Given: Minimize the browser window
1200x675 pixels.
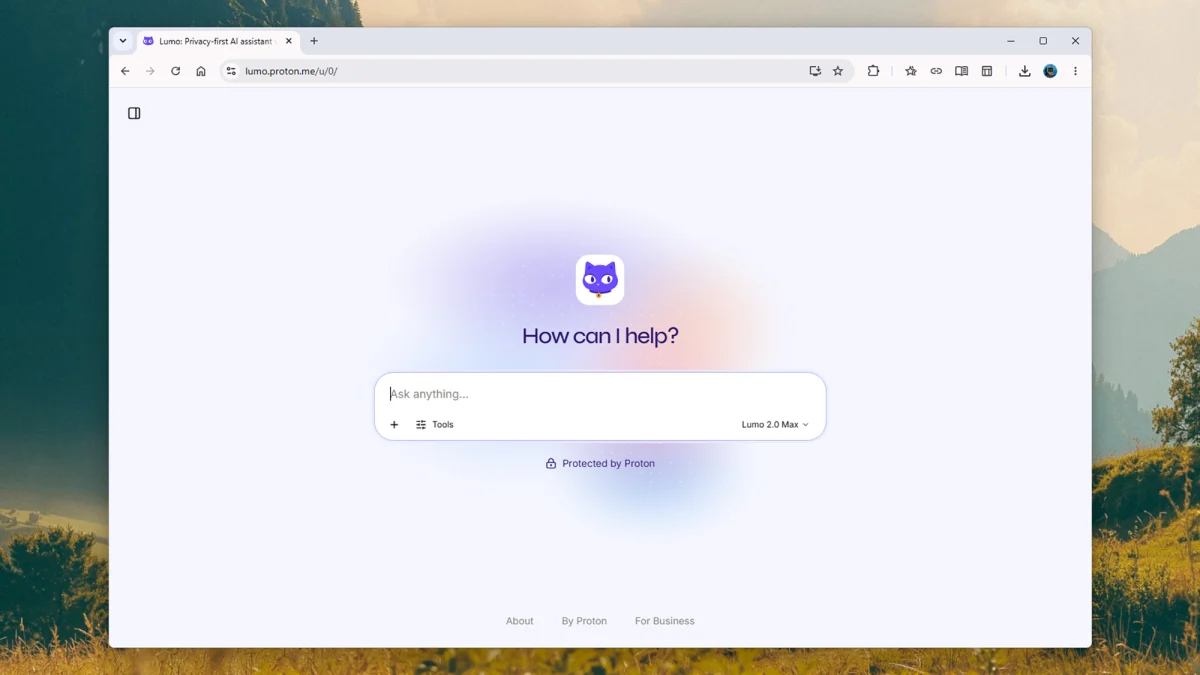Looking at the screenshot, I should point(1011,41).
